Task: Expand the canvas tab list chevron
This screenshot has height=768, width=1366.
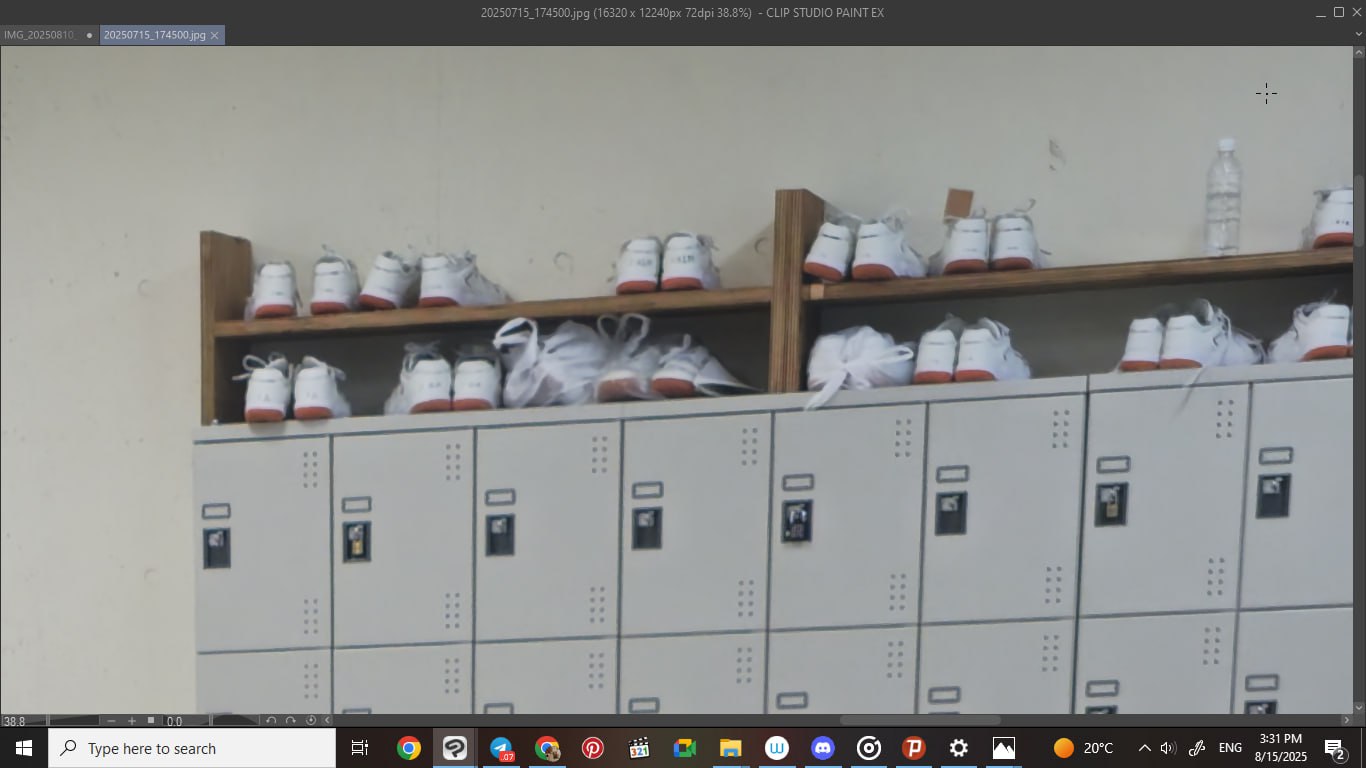Action: [x=1357, y=34]
